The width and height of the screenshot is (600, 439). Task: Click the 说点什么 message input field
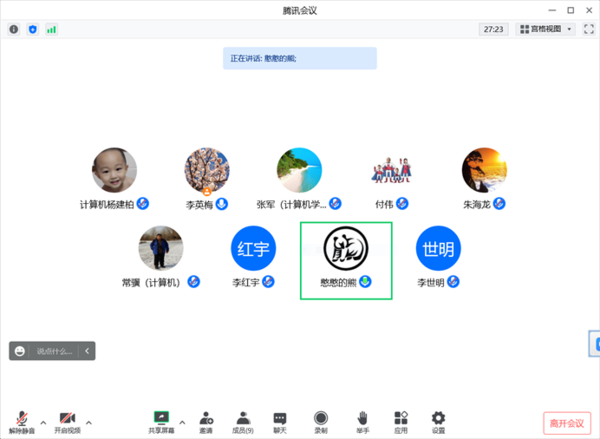54,351
